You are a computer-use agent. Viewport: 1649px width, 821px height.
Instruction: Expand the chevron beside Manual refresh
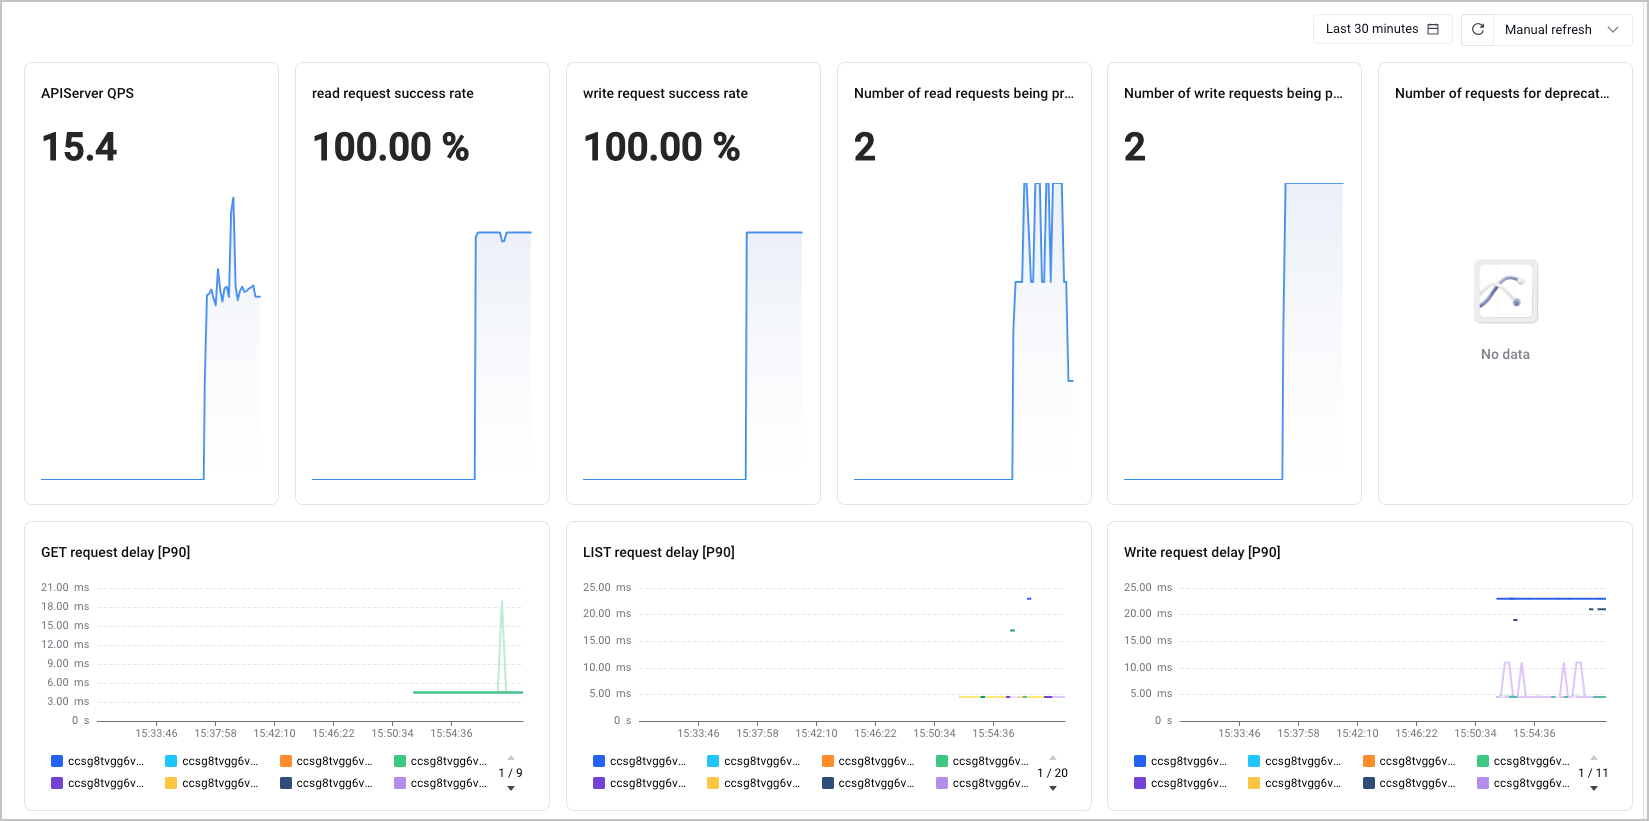tap(1613, 29)
